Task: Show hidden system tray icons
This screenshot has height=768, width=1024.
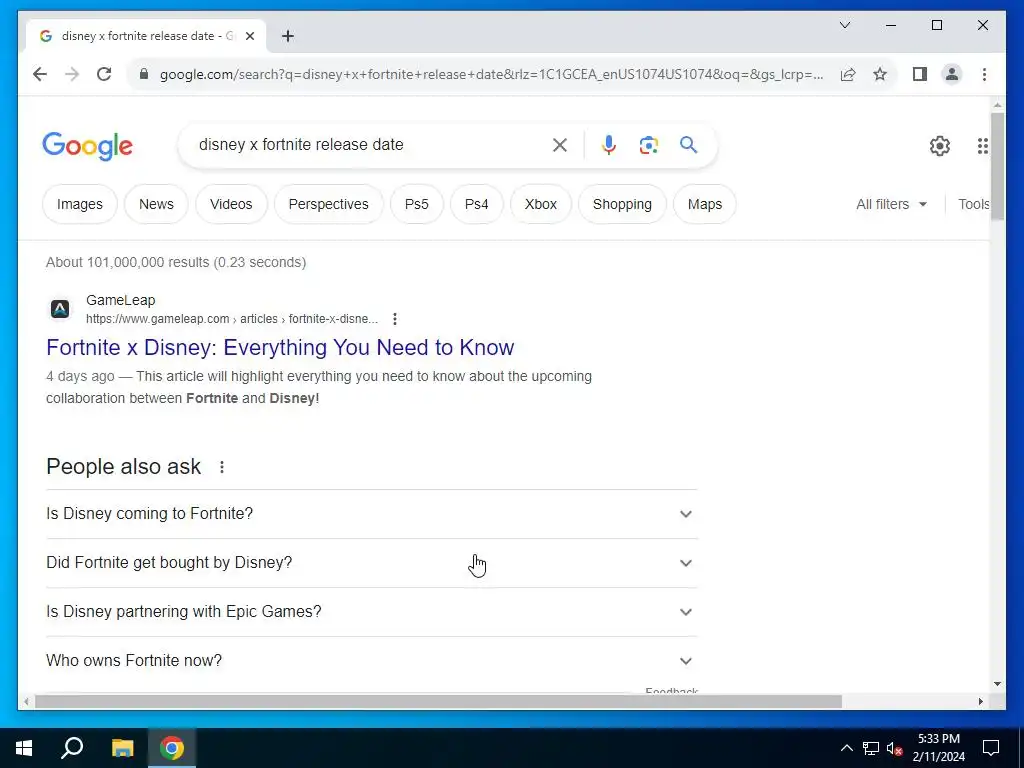Action: click(846, 748)
